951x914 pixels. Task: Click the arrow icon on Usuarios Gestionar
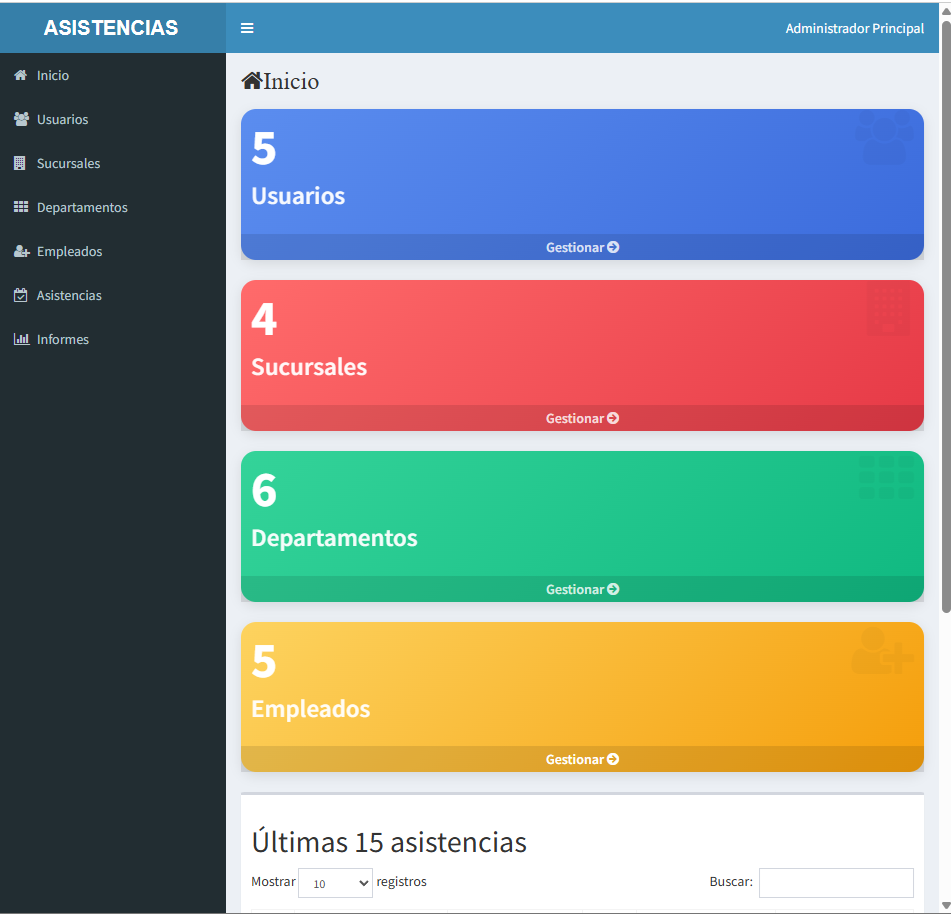(613, 247)
